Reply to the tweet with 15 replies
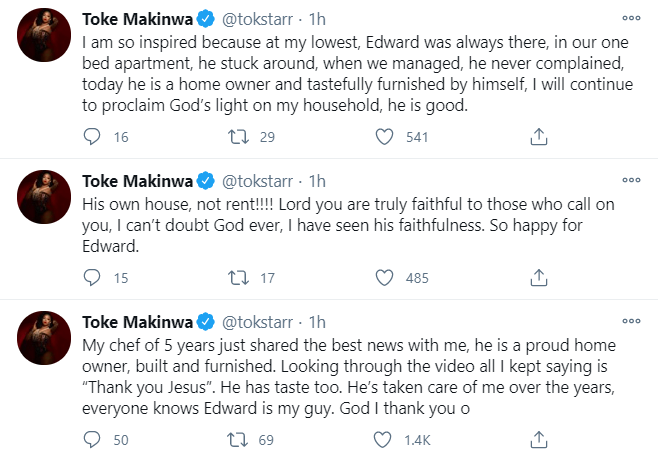 91,276
